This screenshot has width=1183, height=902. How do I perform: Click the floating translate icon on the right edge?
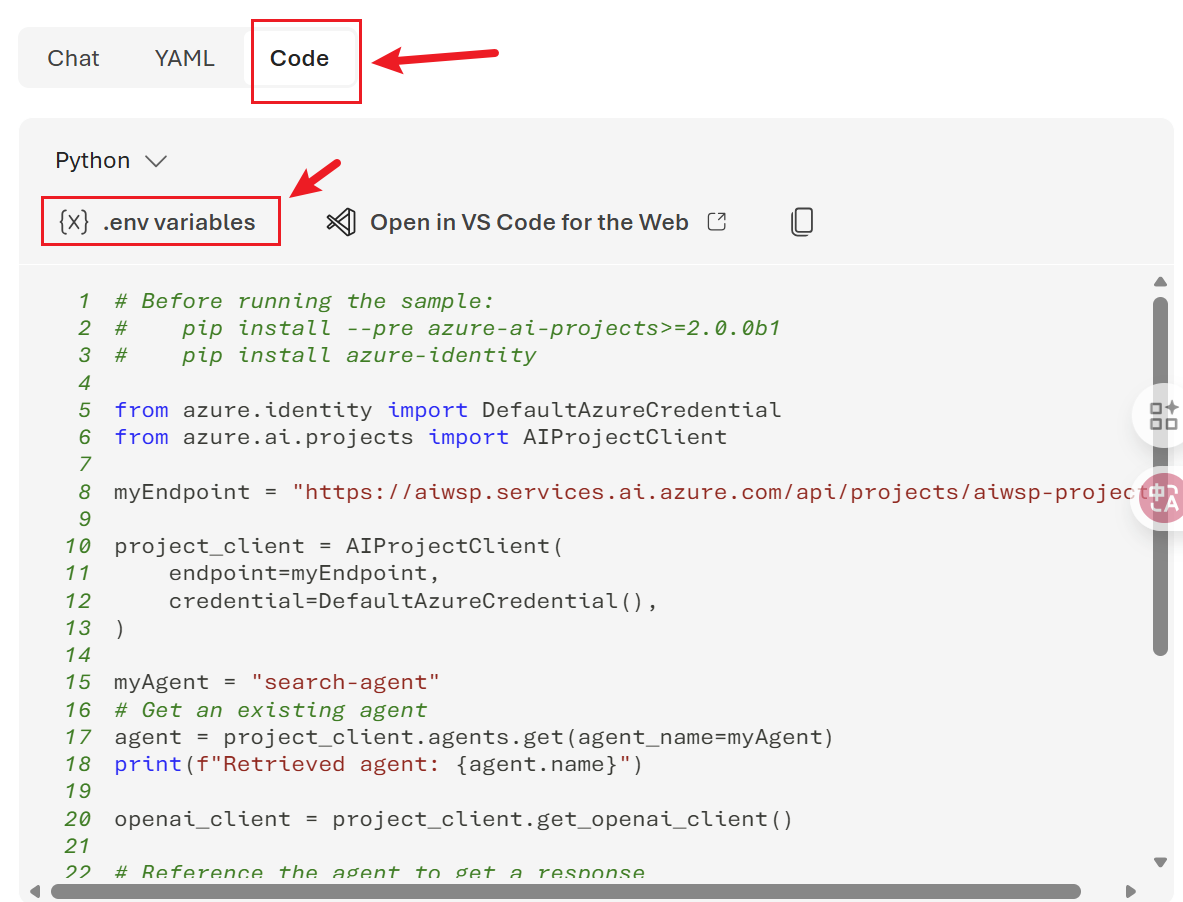tap(1163, 498)
